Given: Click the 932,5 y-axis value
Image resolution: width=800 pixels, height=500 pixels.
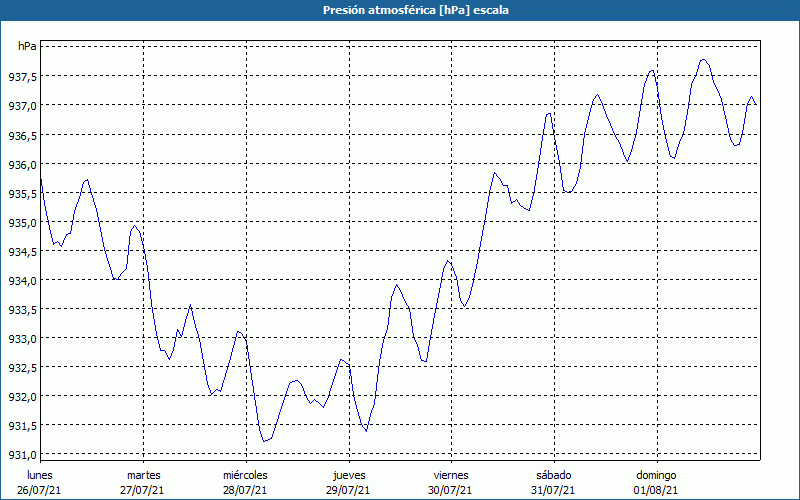Looking at the screenshot, I should 22,368.
